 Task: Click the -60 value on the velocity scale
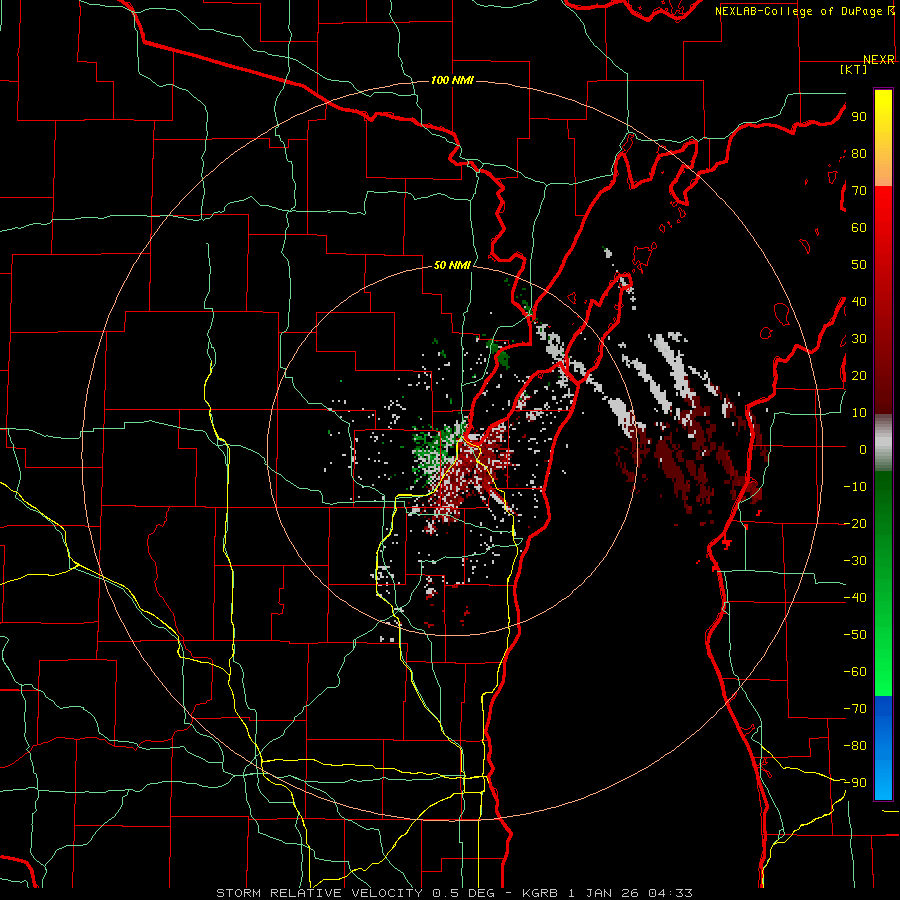pos(855,672)
